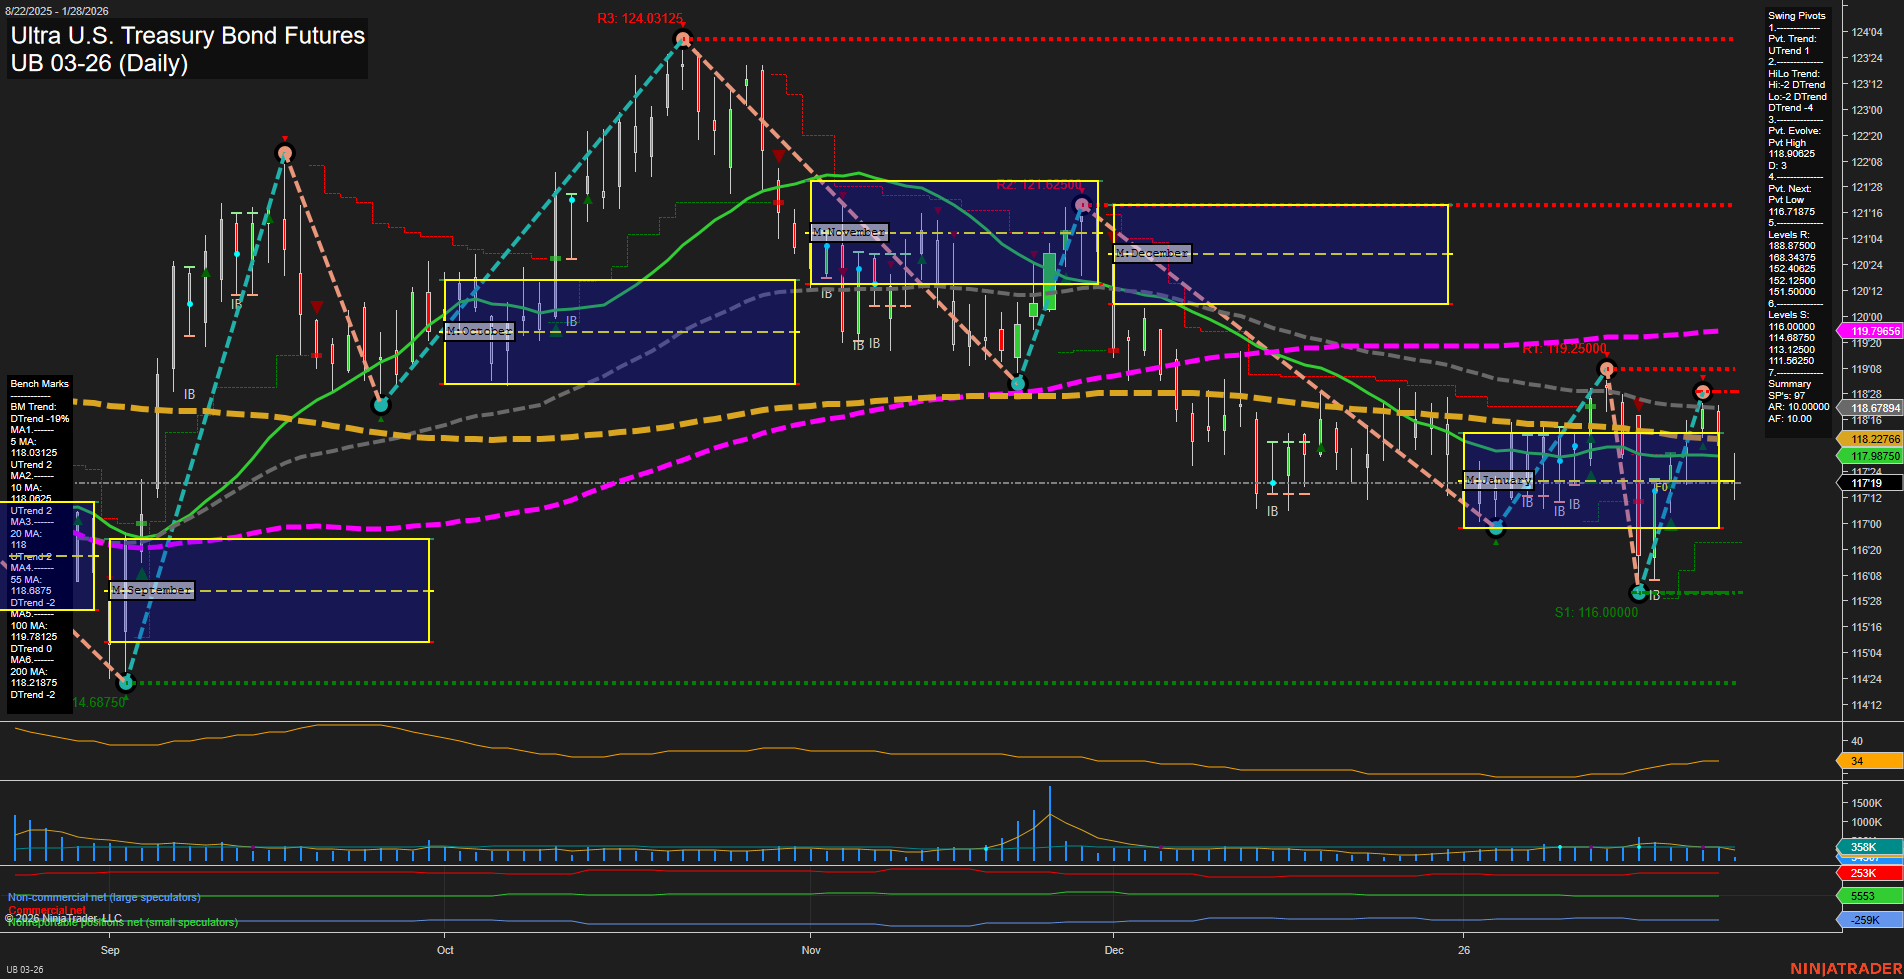Click the Swing Pivots panel header

pyautogui.click(x=1796, y=15)
